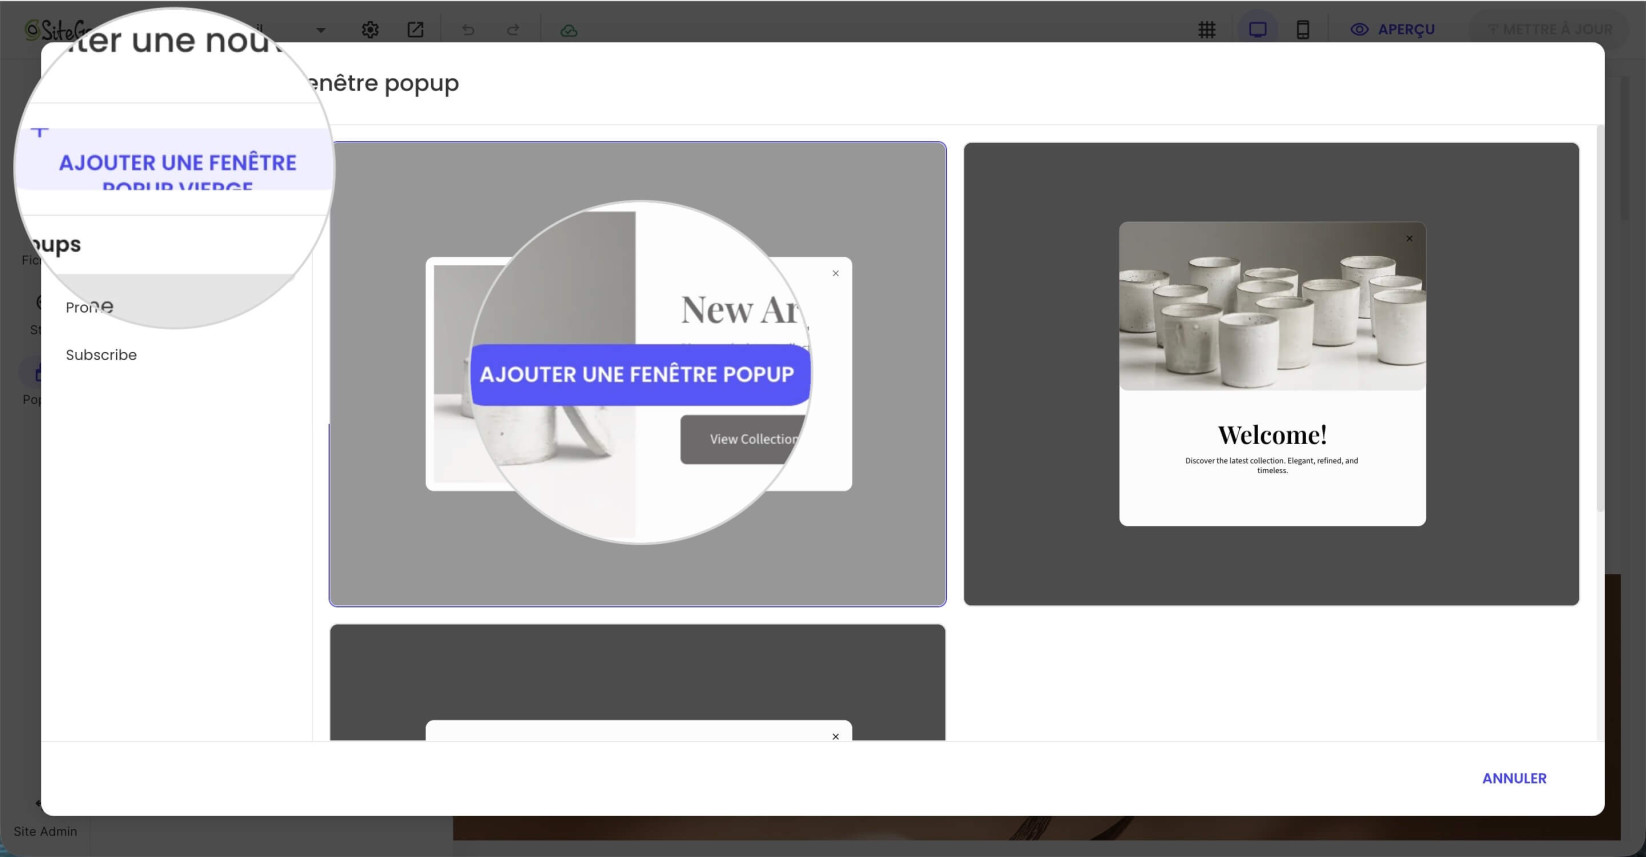Screen dimensions: 1646x857
Task: Toggle the grid overlay icon
Action: [1207, 30]
